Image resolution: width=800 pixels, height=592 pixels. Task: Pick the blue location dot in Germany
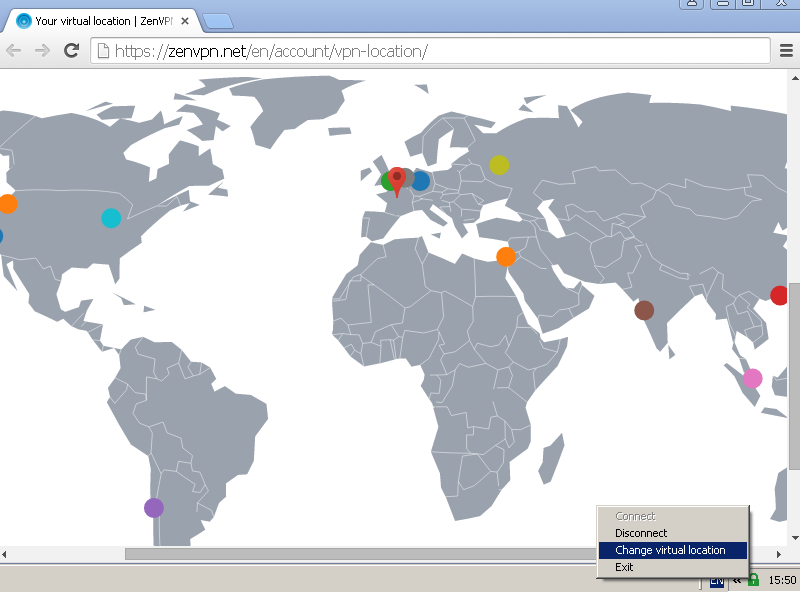421,181
